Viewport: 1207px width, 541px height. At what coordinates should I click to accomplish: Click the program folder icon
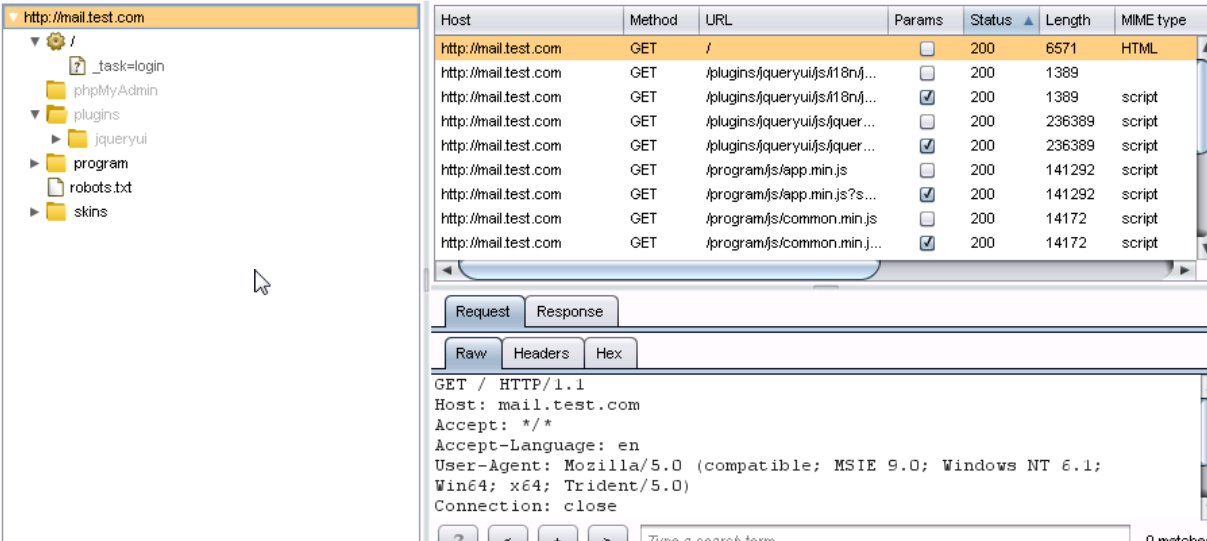tap(56, 163)
